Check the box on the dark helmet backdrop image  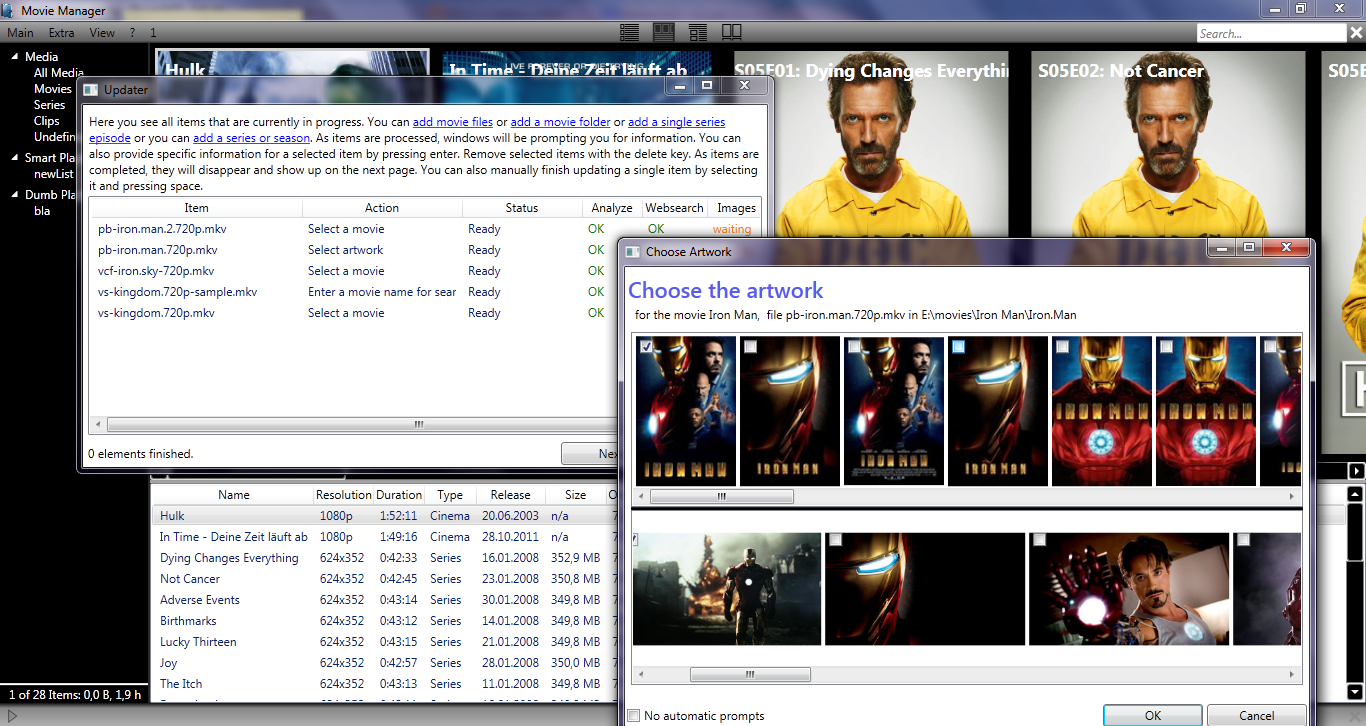pyautogui.click(x=836, y=540)
